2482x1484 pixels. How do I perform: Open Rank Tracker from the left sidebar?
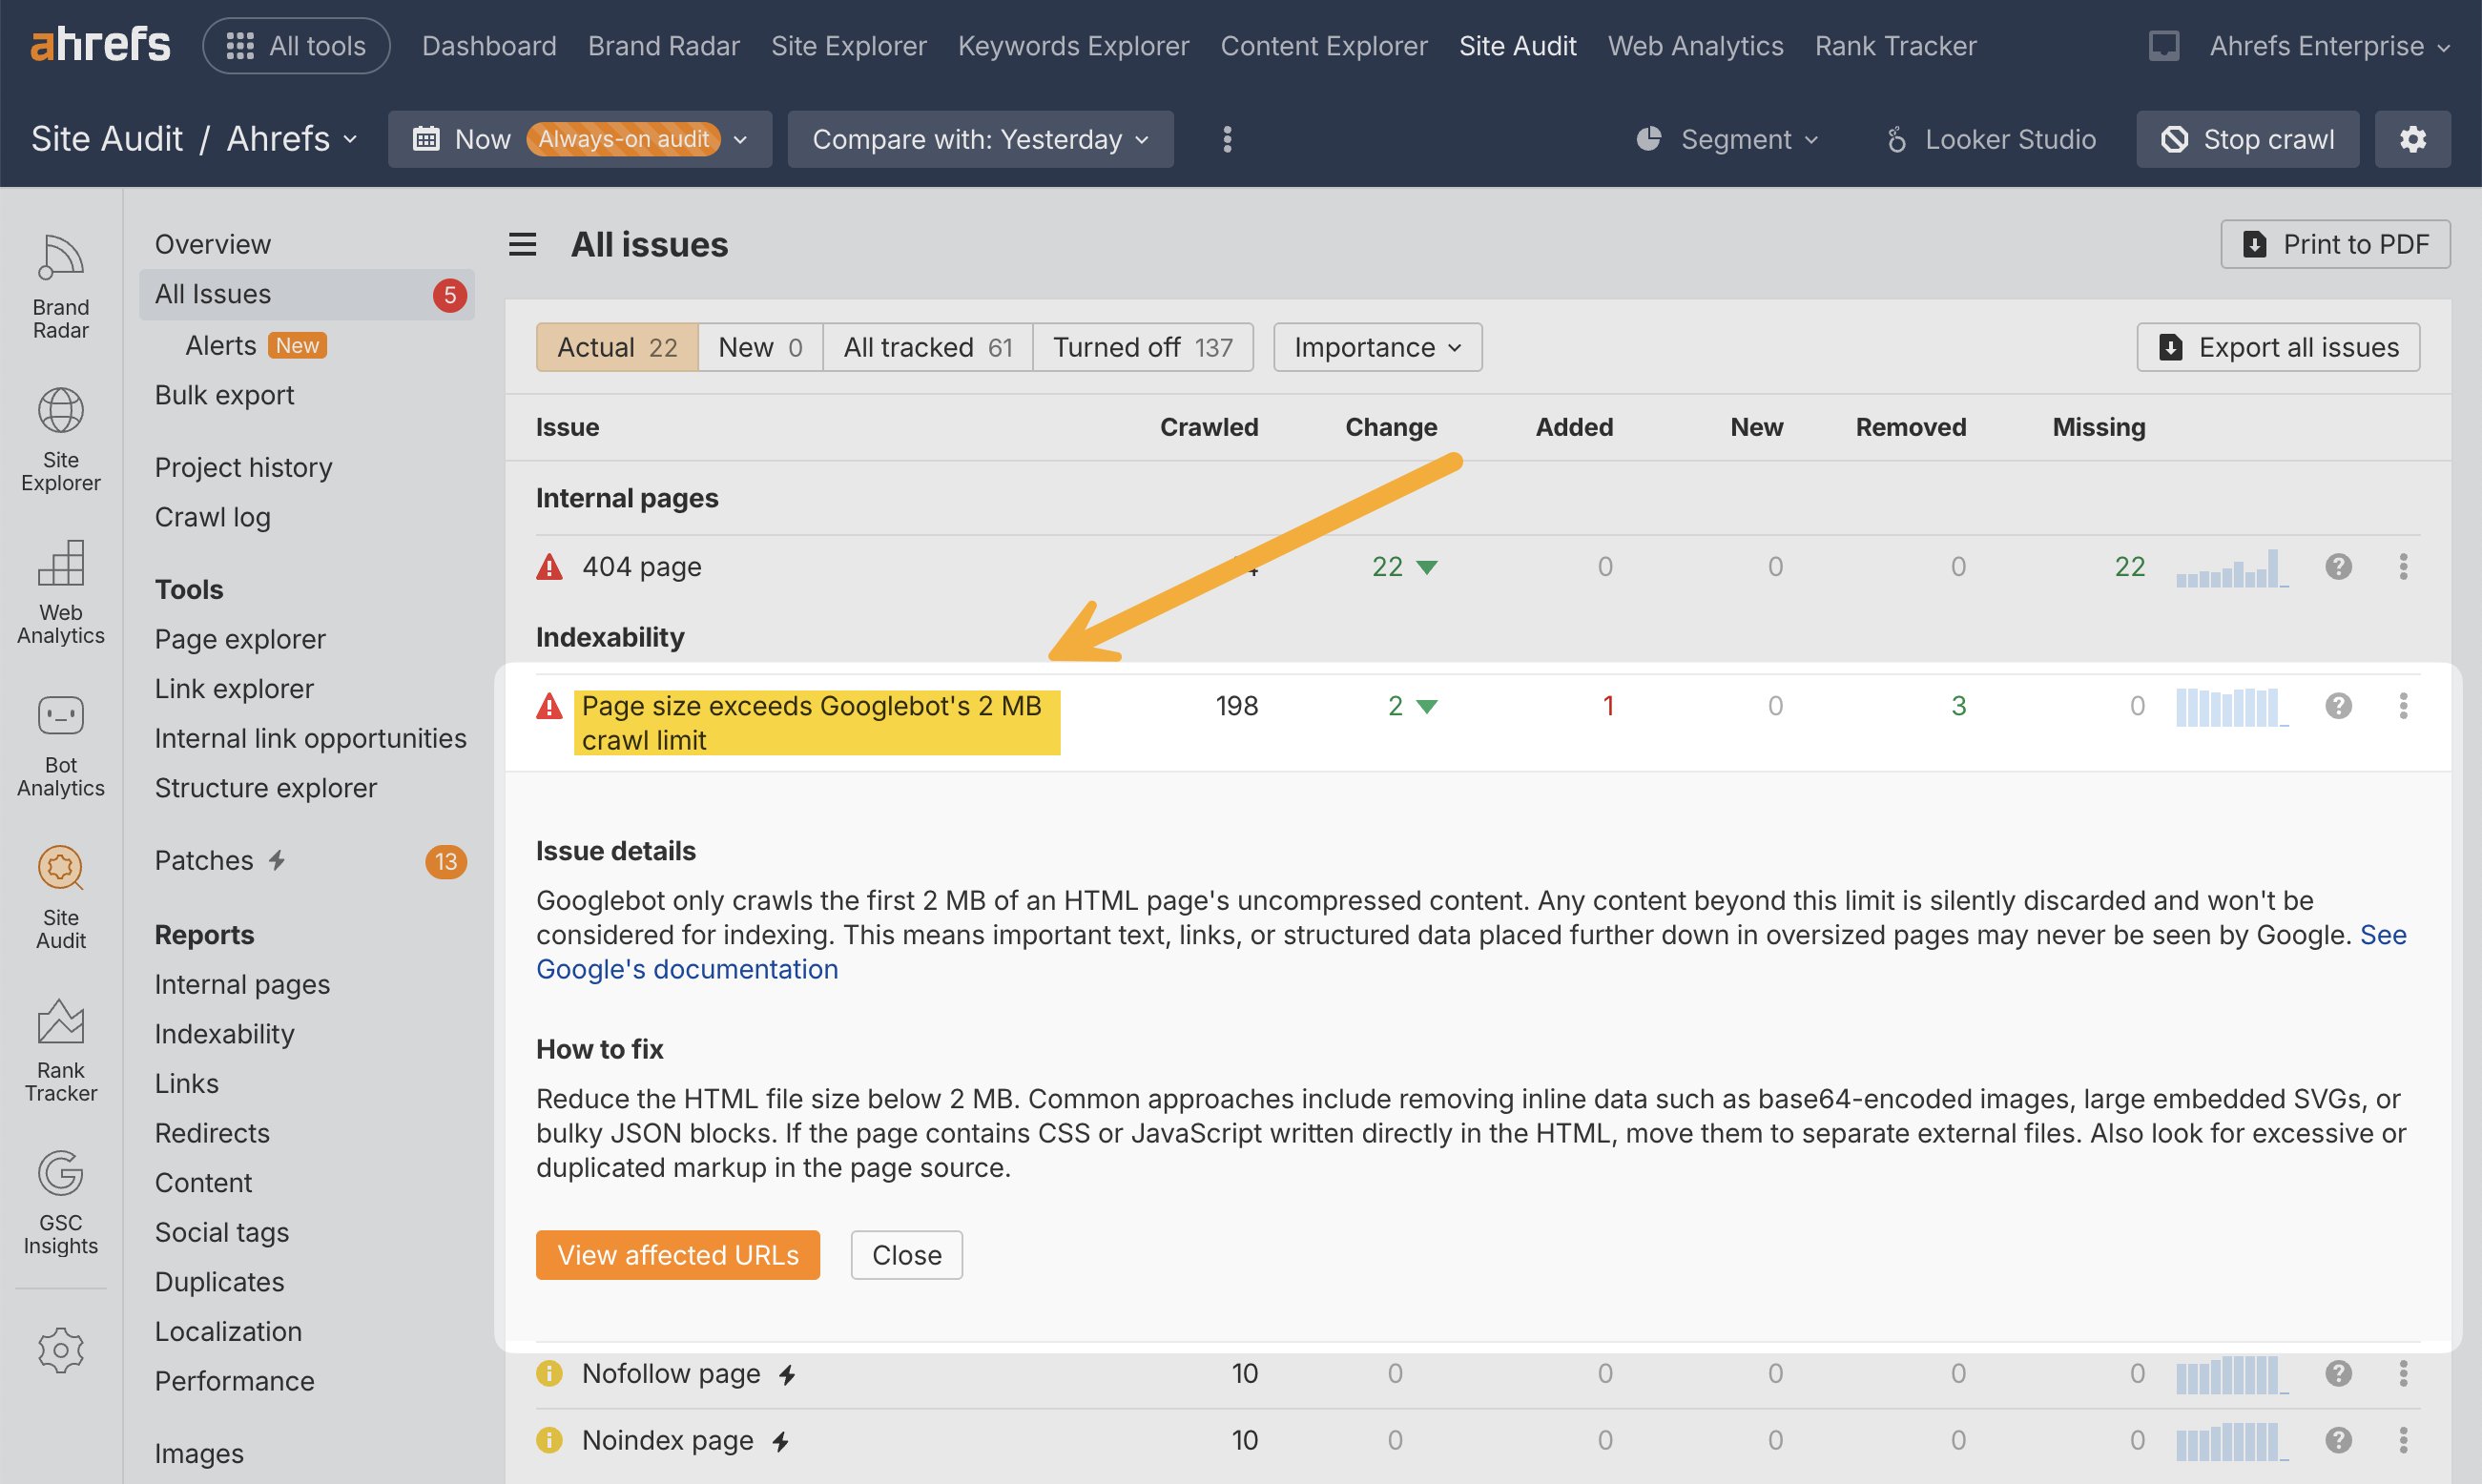[x=60, y=1049]
